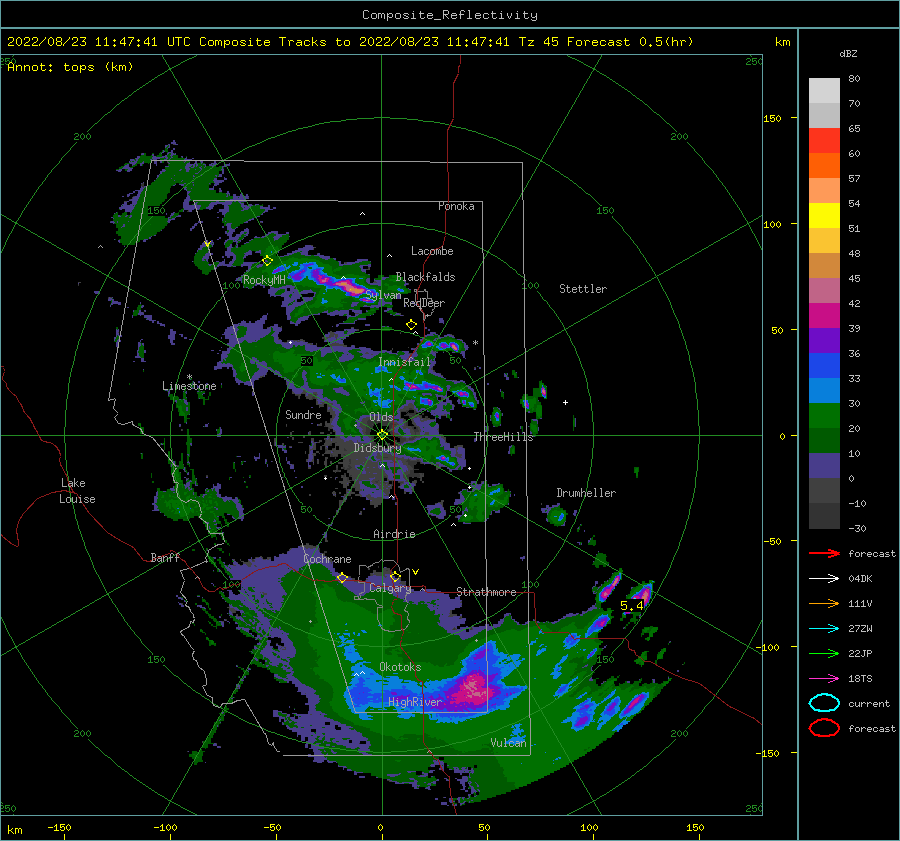
Task: Click the Ponoka label
Action: pyautogui.click(x=456, y=206)
